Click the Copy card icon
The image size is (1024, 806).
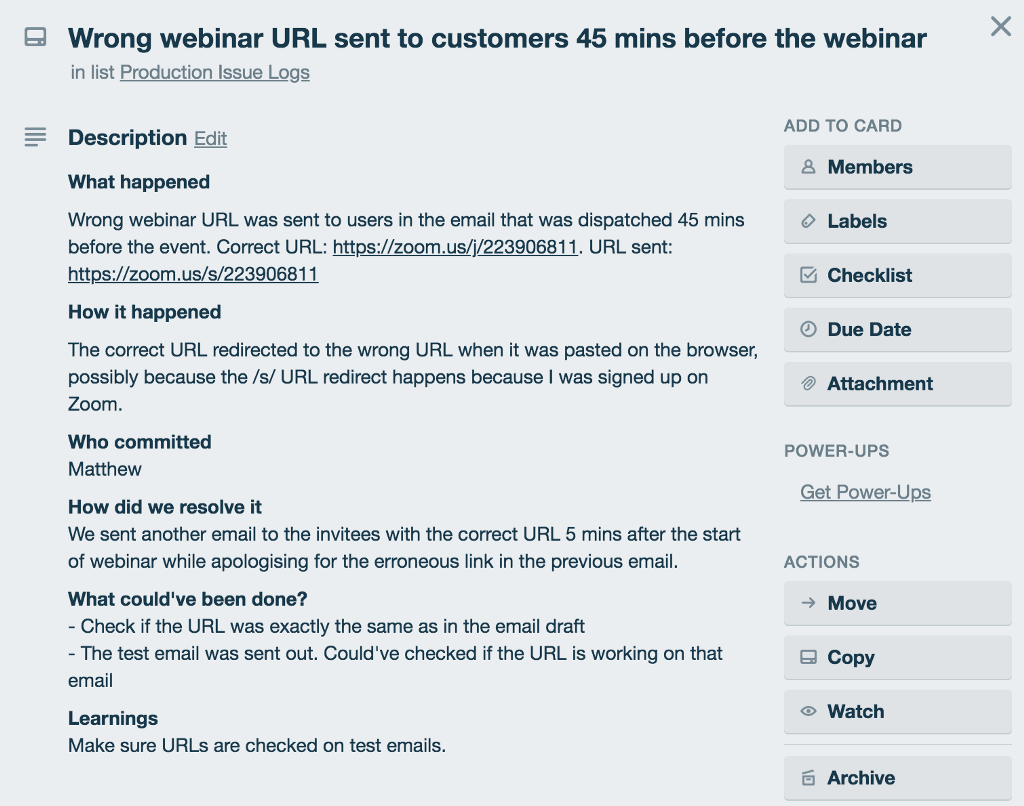tap(808, 657)
